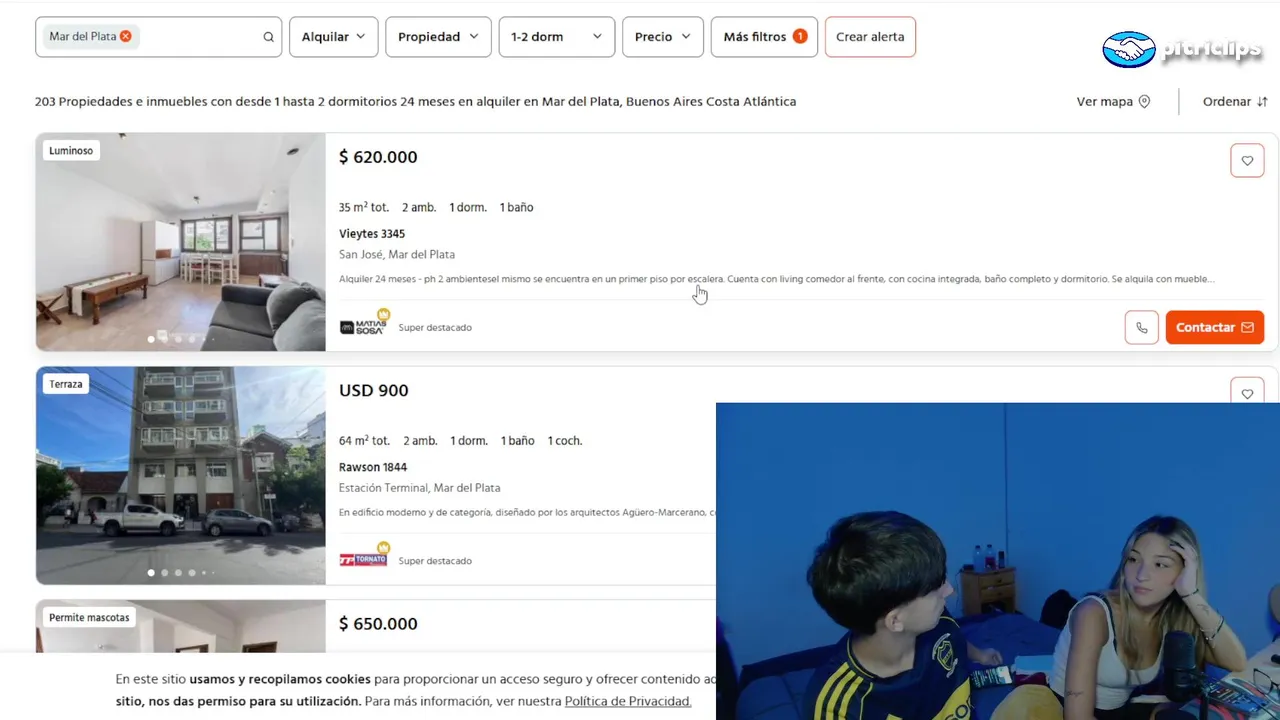This screenshot has height=720, width=1280.
Task: Click the 203 Propiedades results heading
Action: coord(415,101)
